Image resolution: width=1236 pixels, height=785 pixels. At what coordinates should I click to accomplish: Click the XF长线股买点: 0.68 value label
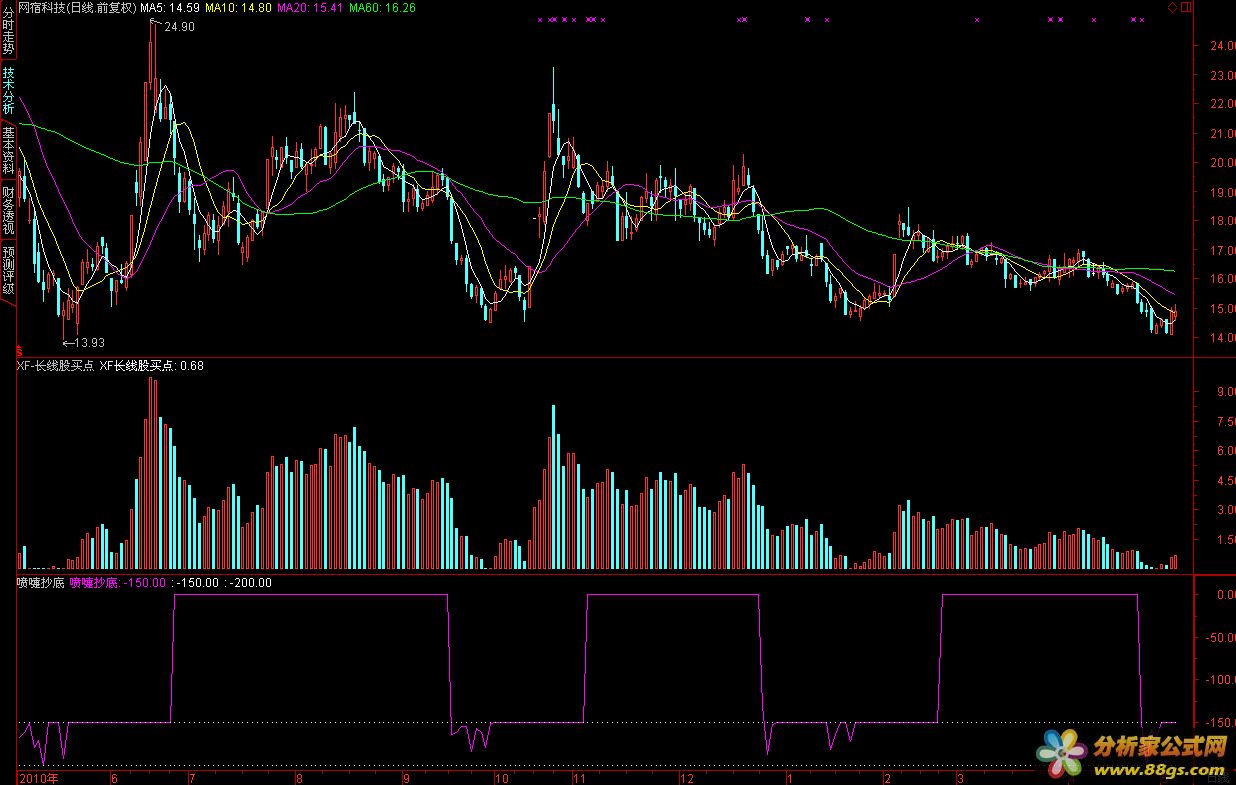pyautogui.click(x=151, y=366)
